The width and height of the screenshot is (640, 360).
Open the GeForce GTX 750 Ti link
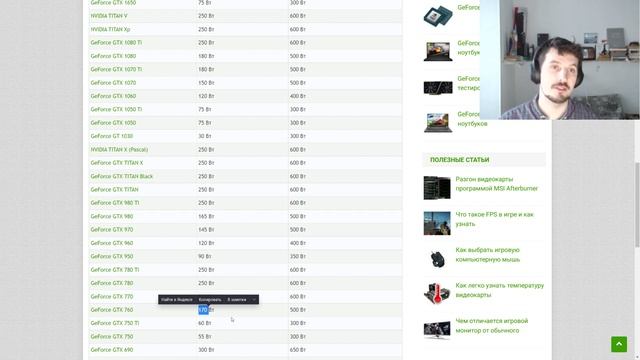(115, 323)
